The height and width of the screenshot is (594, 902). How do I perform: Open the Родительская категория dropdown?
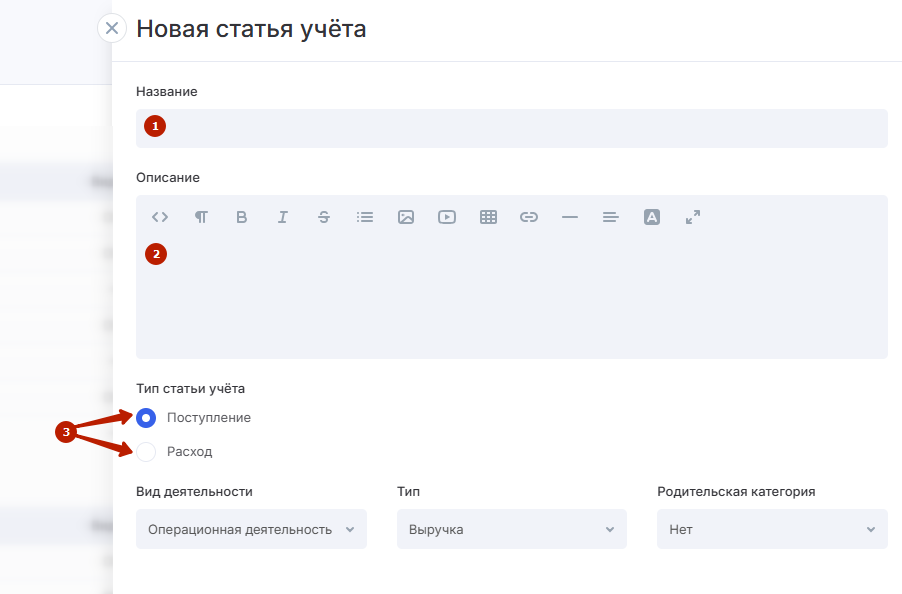pyautogui.click(x=772, y=529)
